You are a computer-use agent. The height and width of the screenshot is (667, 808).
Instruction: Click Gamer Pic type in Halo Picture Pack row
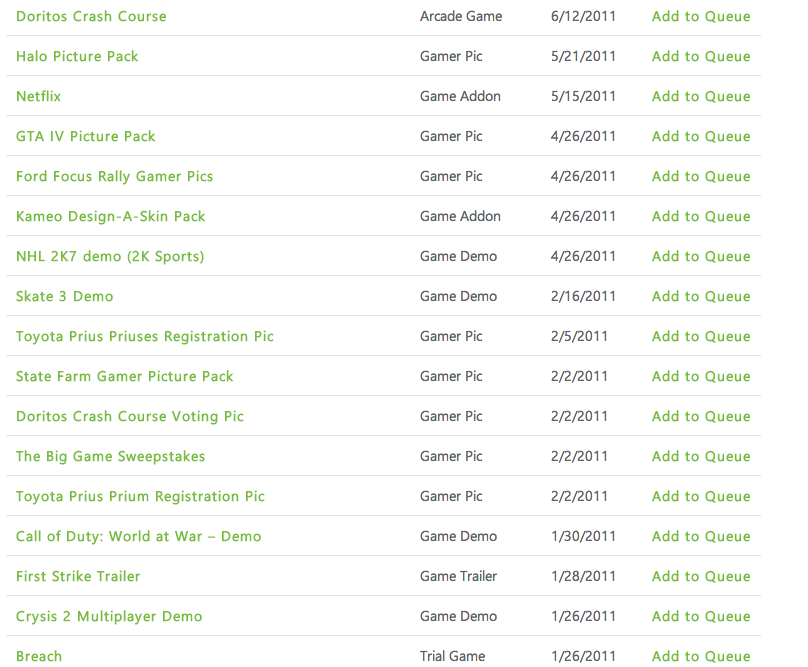451,56
